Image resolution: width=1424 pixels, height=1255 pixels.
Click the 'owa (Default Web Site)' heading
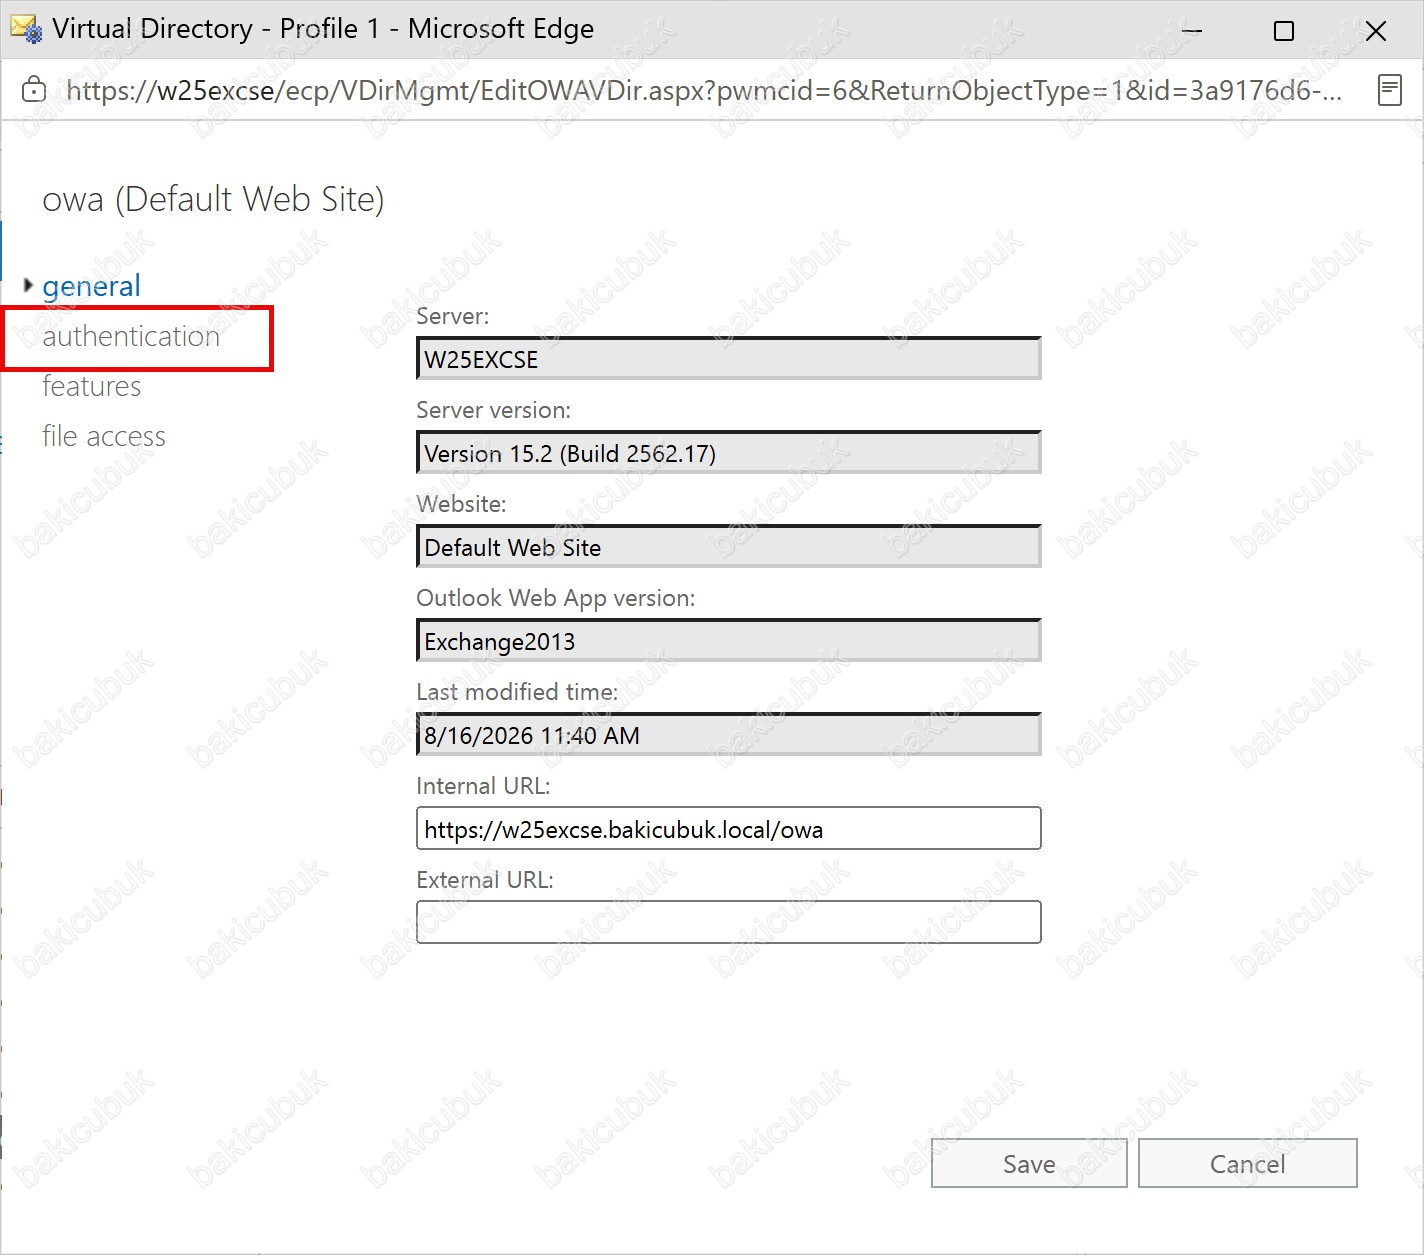click(213, 199)
